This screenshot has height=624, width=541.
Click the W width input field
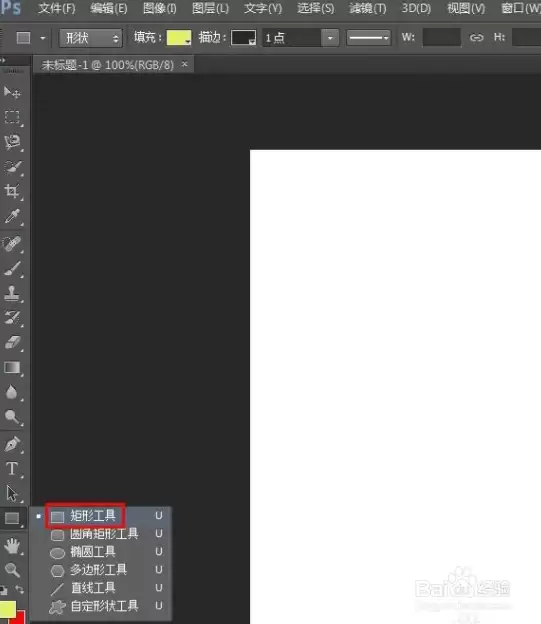(441, 38)
